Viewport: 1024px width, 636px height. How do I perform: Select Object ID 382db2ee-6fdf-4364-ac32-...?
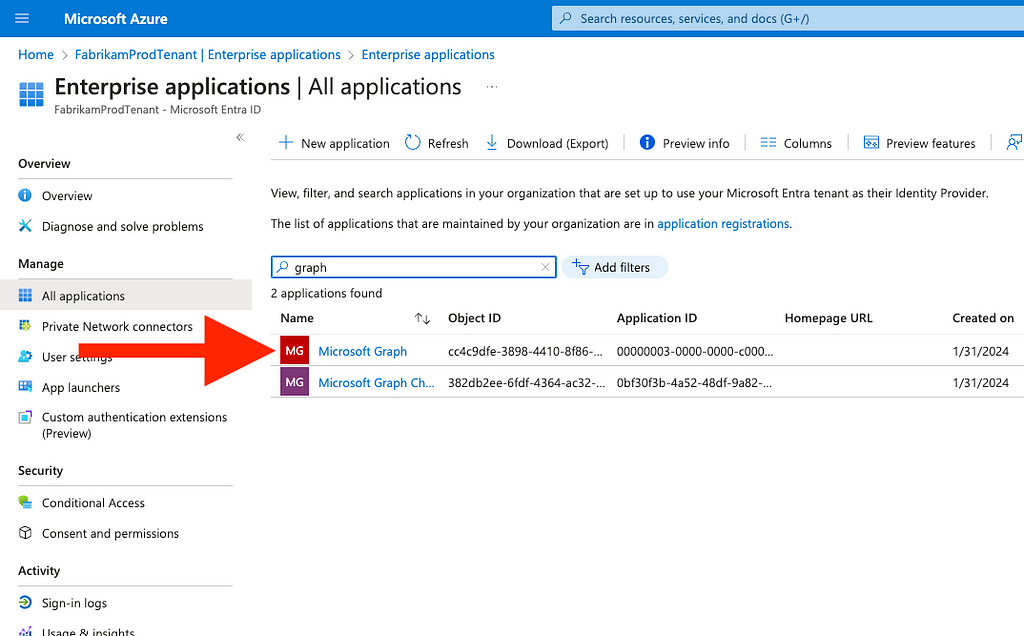(x=526, y=383)
